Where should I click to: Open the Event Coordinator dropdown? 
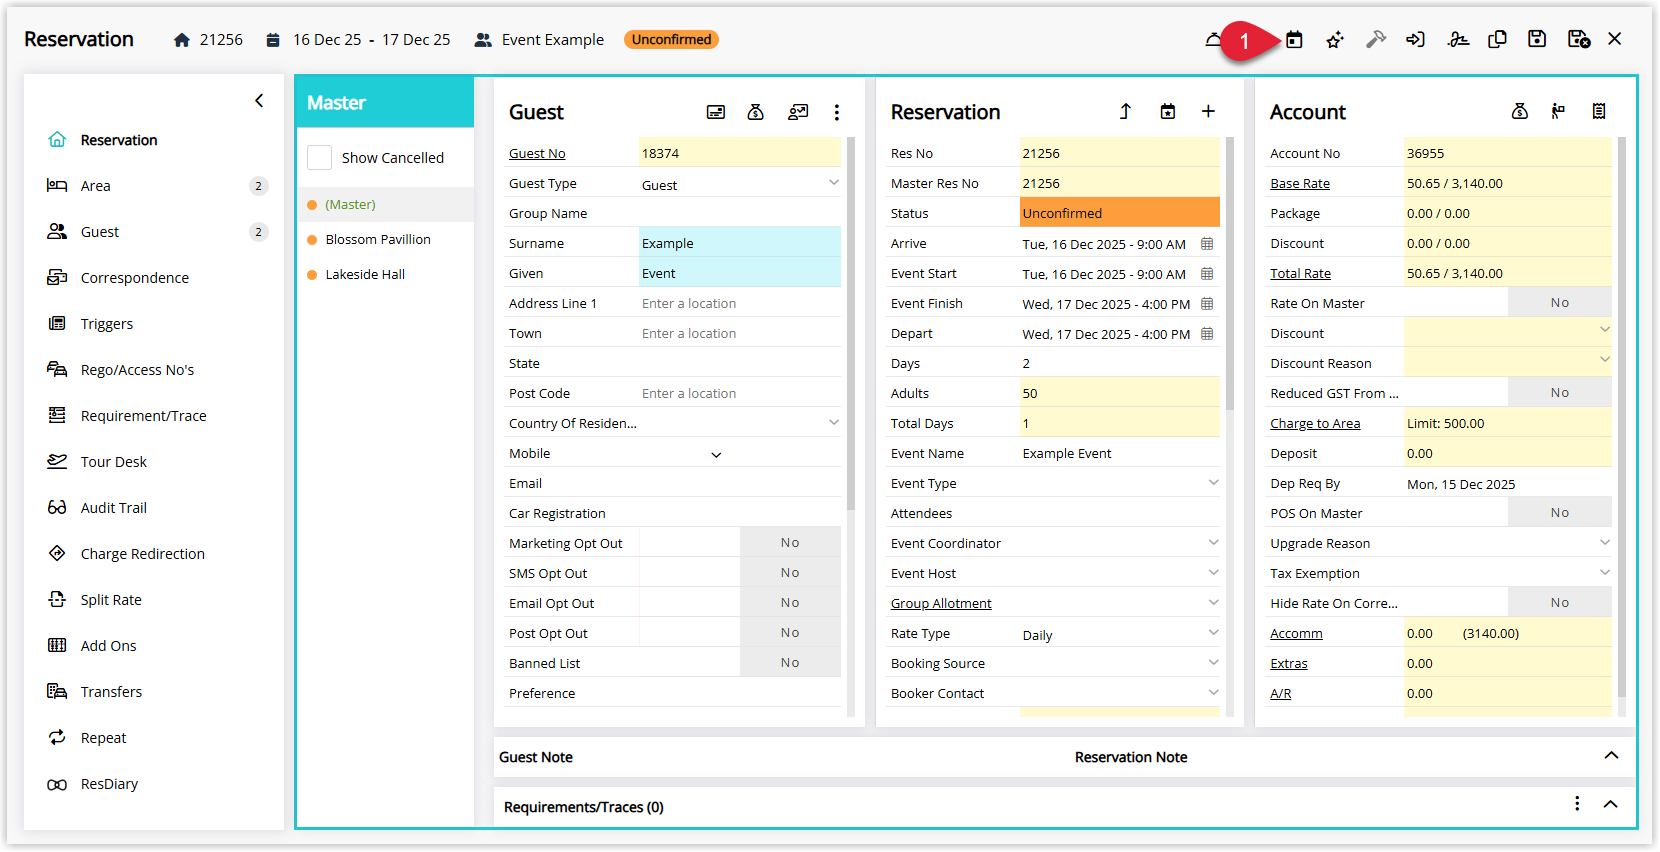click(1213, 543)
